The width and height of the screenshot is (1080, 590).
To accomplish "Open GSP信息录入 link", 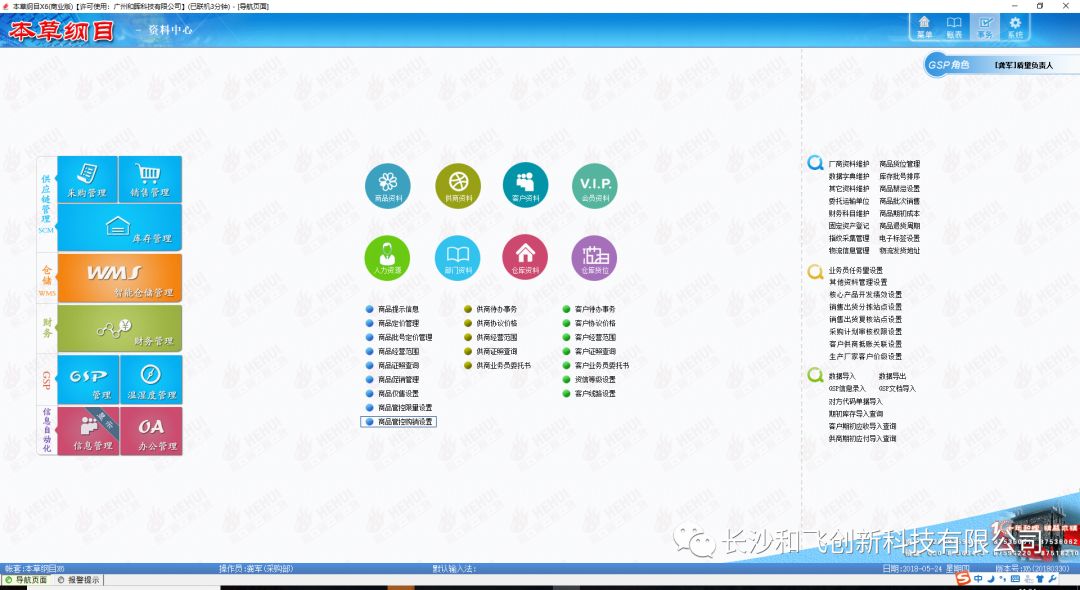I will (x=847, y=388).
